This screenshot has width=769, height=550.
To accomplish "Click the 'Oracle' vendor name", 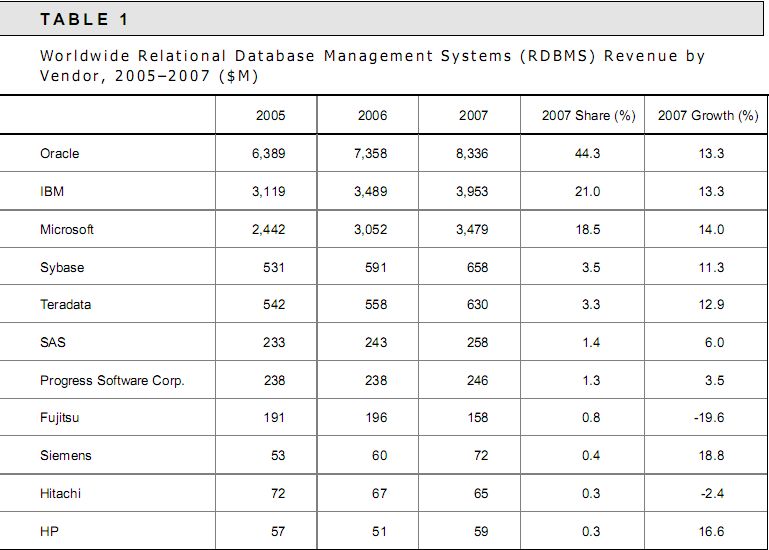I will (59, 154).
